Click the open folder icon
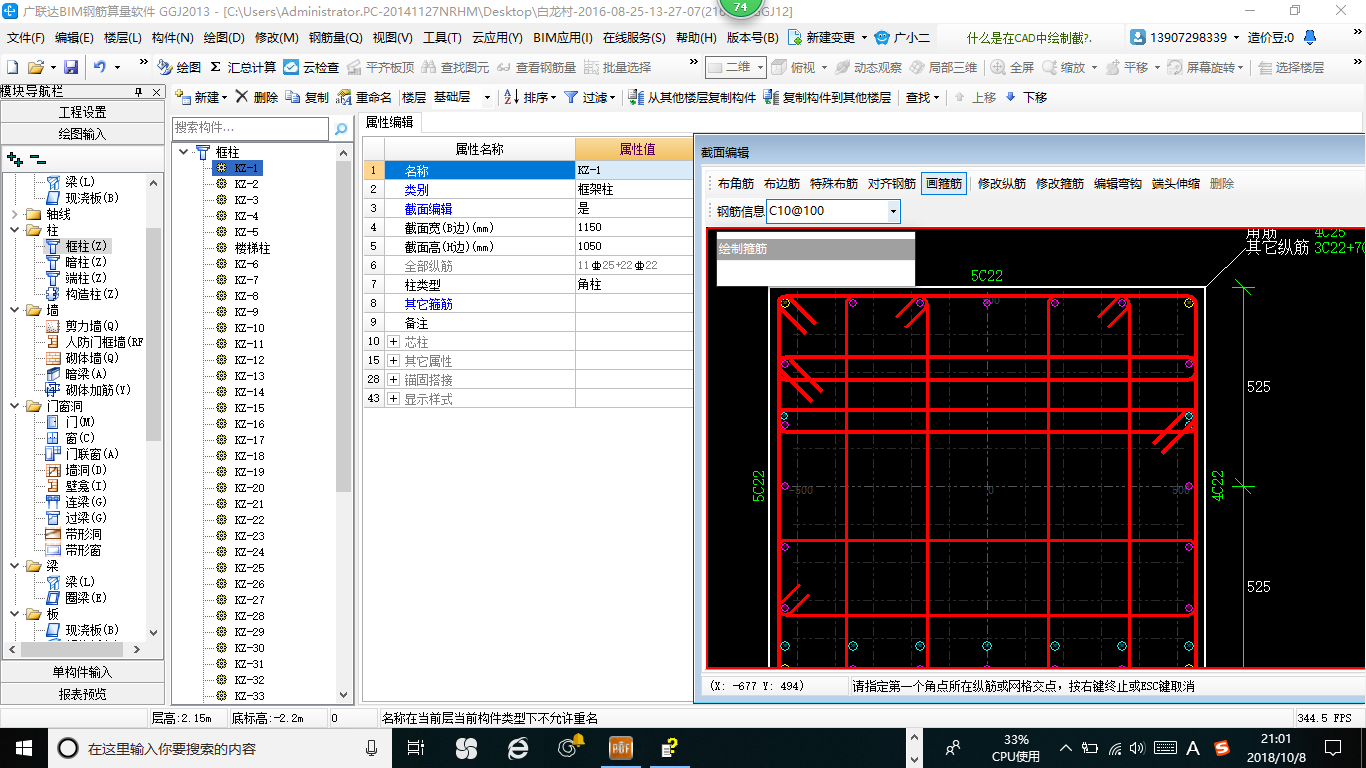This screenshot has height=768, width=1366. click(35, 67)
